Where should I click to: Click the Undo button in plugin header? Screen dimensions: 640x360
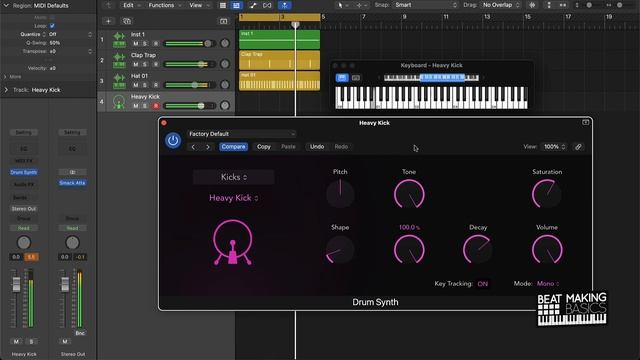(317, 147)
